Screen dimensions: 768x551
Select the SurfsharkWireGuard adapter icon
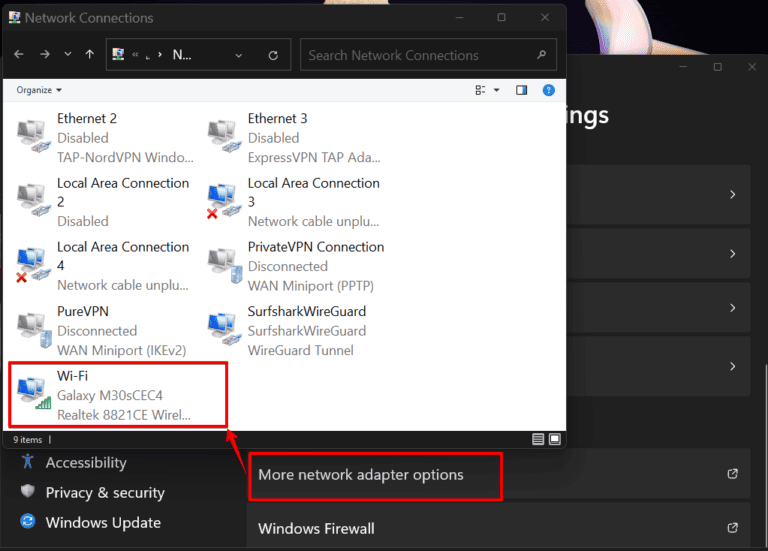(x=224, y=330)
